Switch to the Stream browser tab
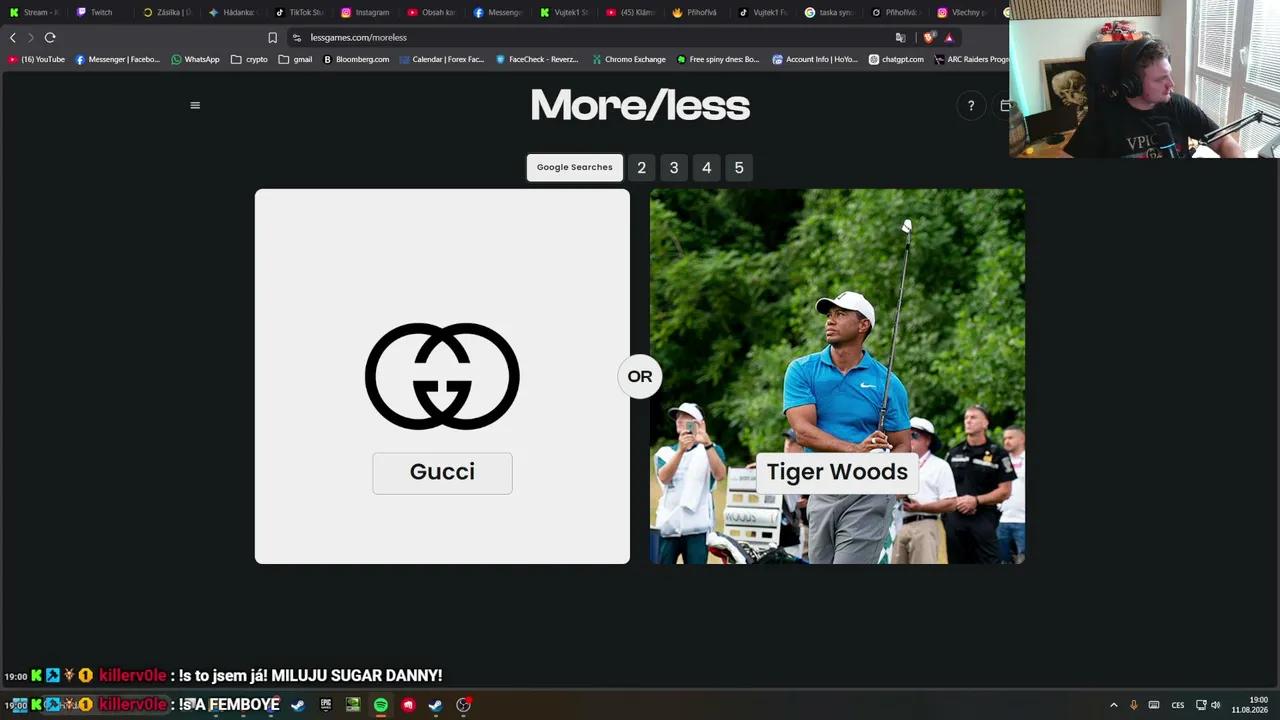The height and width of the screenshot is (720, 1280). [x=36, y=13]
